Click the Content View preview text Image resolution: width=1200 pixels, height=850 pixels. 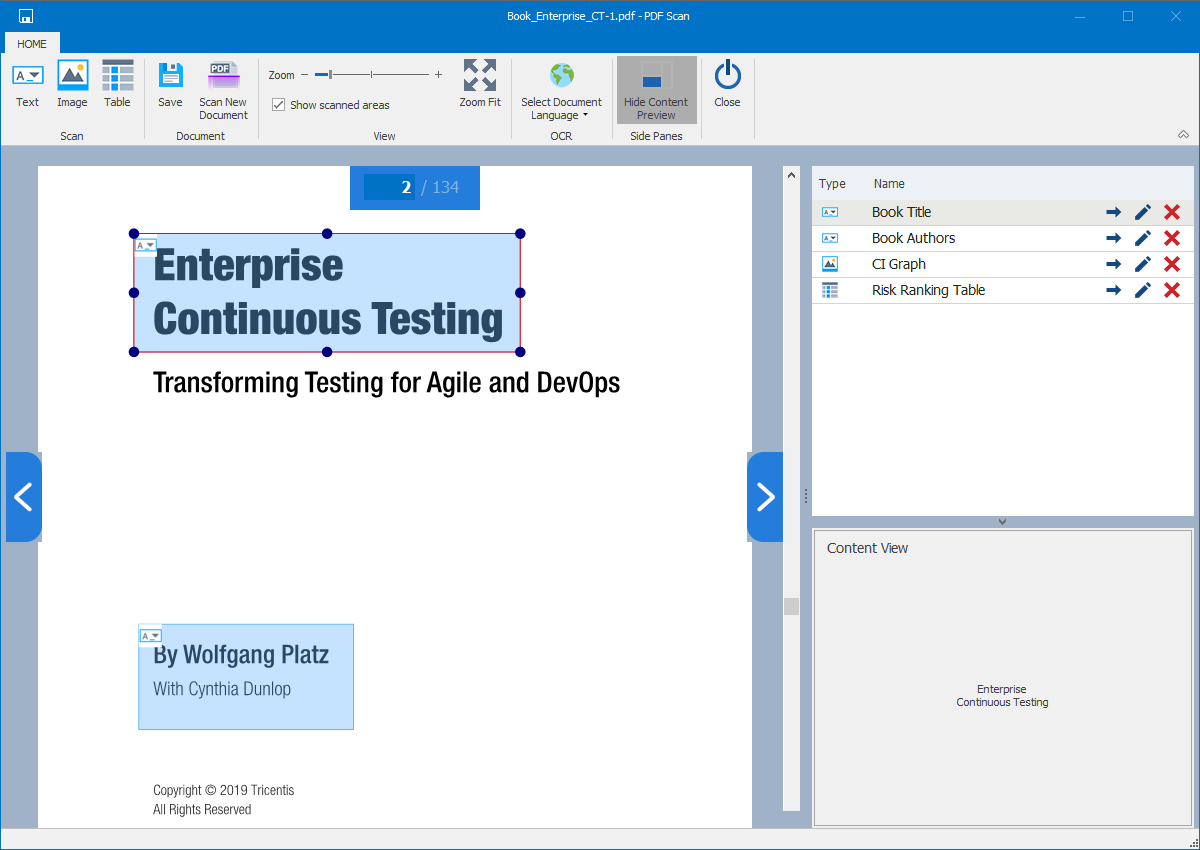(1002, 696)
